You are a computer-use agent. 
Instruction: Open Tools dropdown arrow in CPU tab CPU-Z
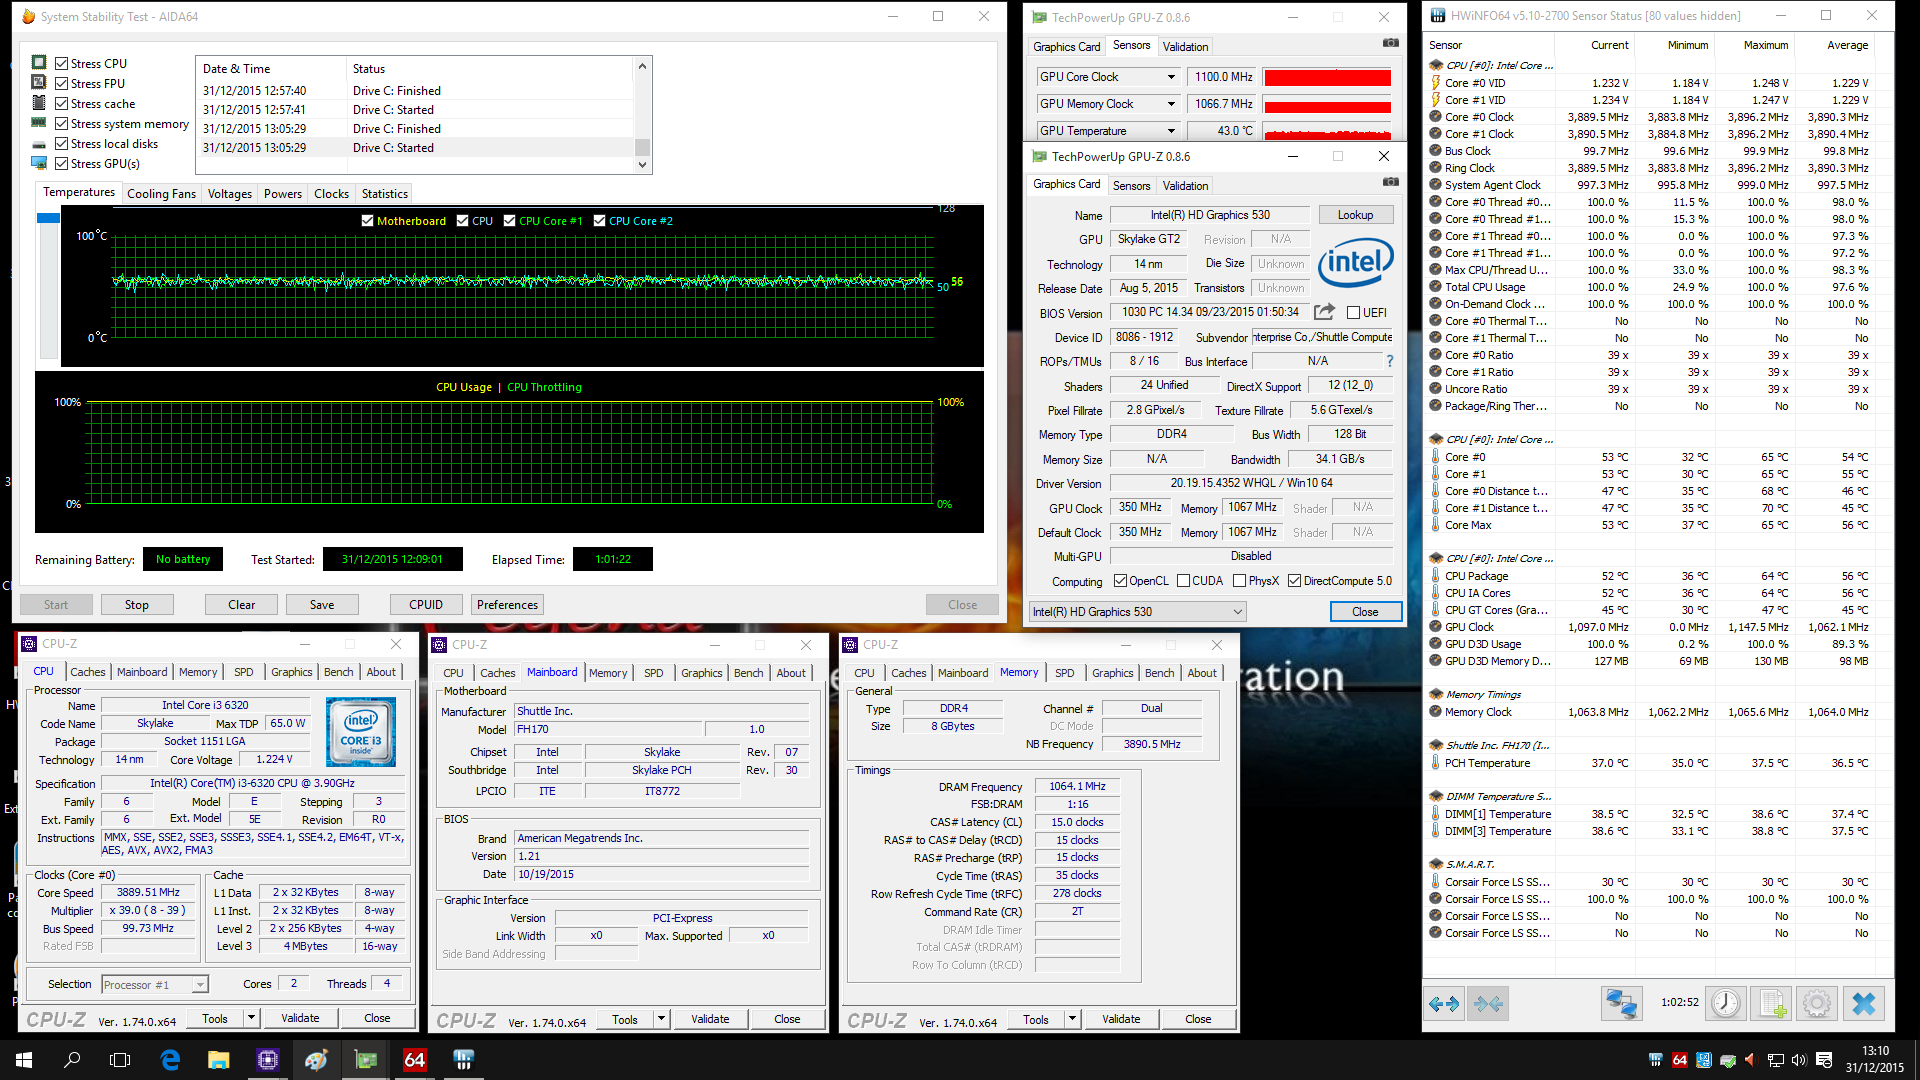pyautogui.click(x=251, y=1018)
